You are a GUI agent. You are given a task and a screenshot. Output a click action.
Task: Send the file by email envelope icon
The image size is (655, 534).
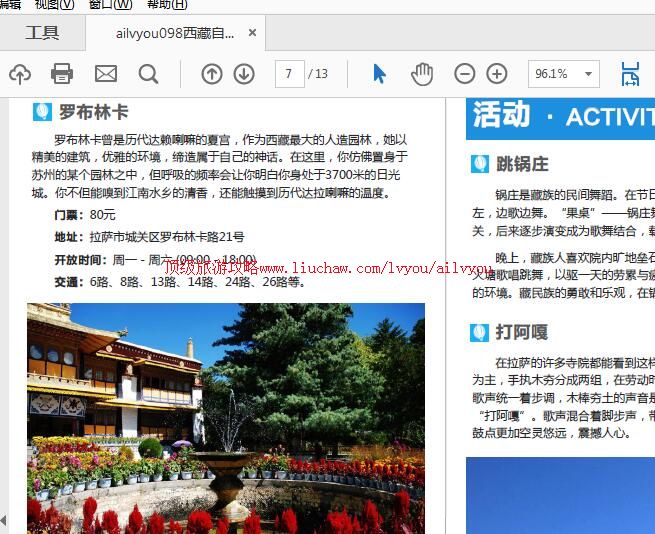point(105,74)
